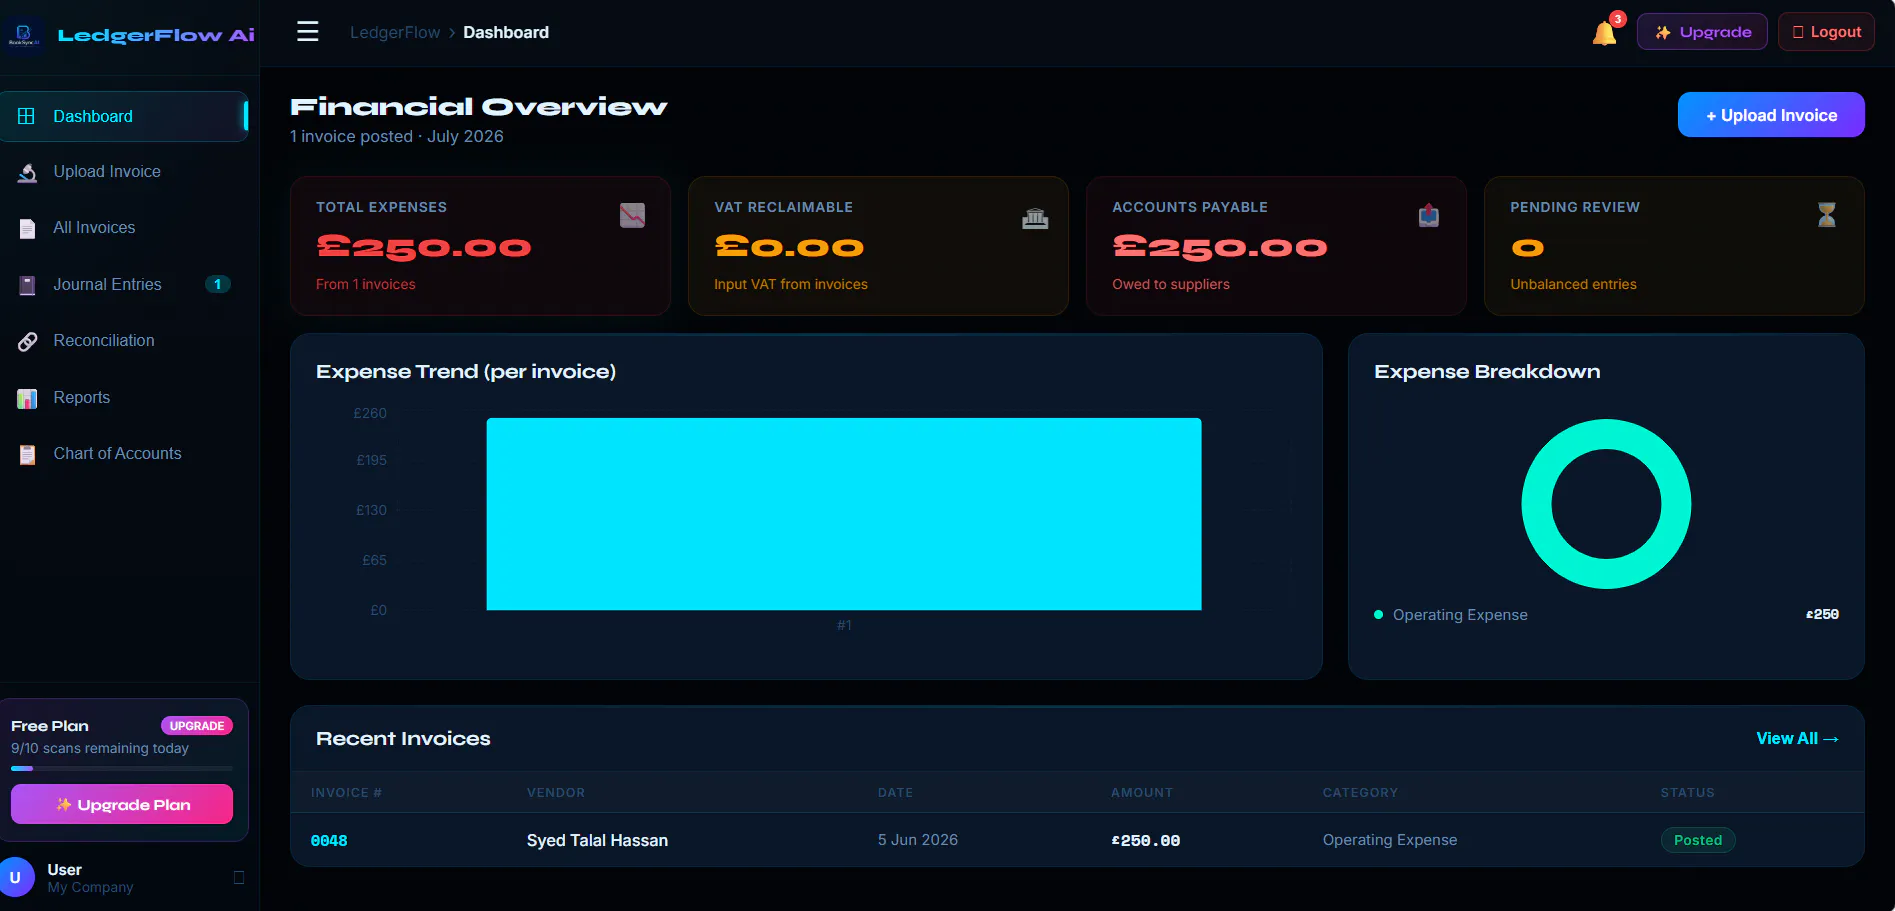The height and width of the screenshot is (911, 1895).
Task: Click the Chart of Accounts clipboard icon
Action: click(x=27, y=454)
